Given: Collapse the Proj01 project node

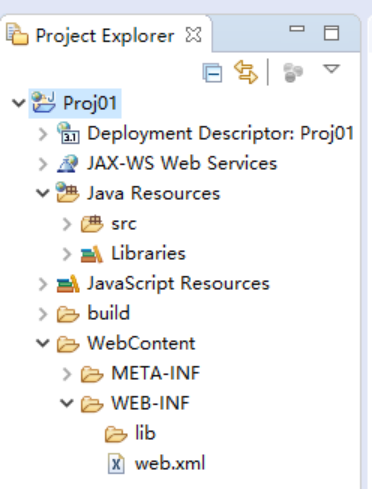Looking at the screenshot, I should [x=19, y=103].
